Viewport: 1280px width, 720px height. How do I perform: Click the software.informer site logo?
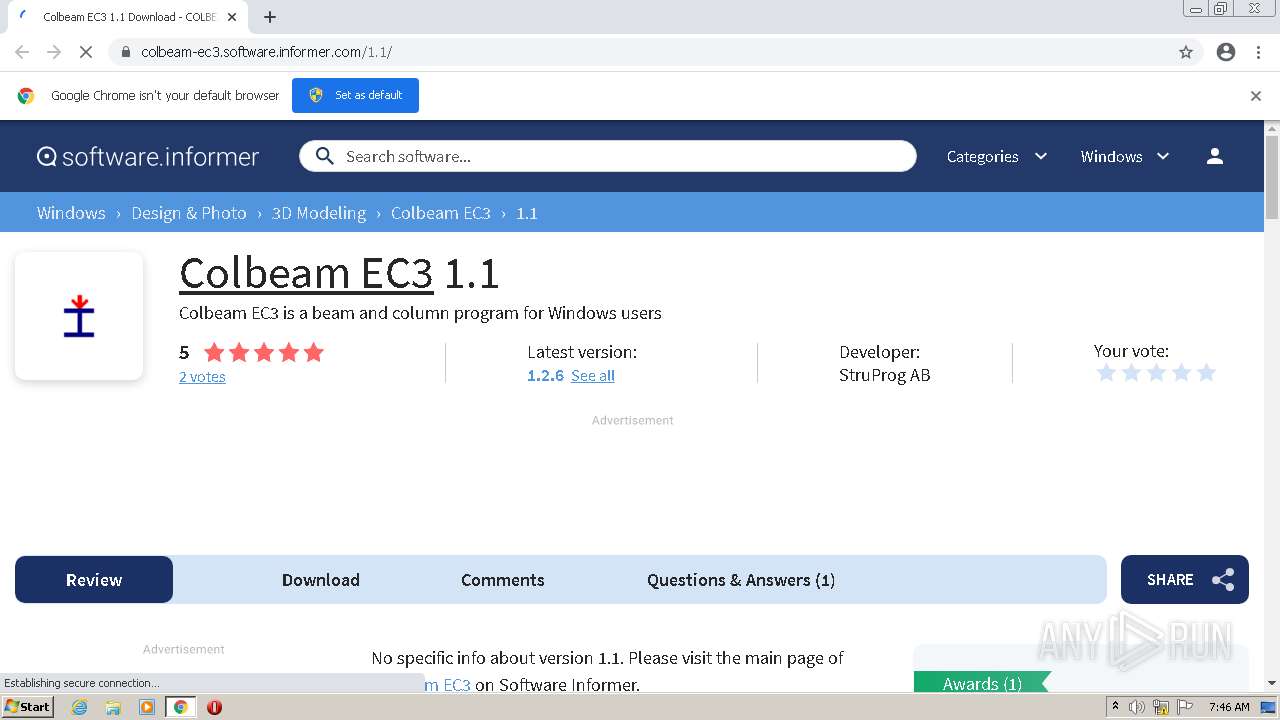tap(148, 156)
